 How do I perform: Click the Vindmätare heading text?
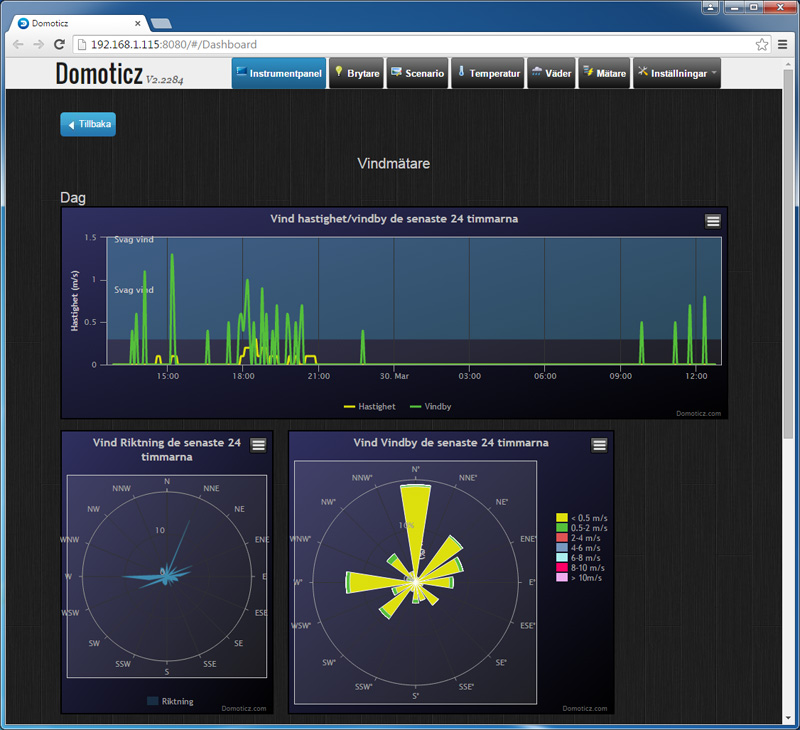tap(393, 164)
